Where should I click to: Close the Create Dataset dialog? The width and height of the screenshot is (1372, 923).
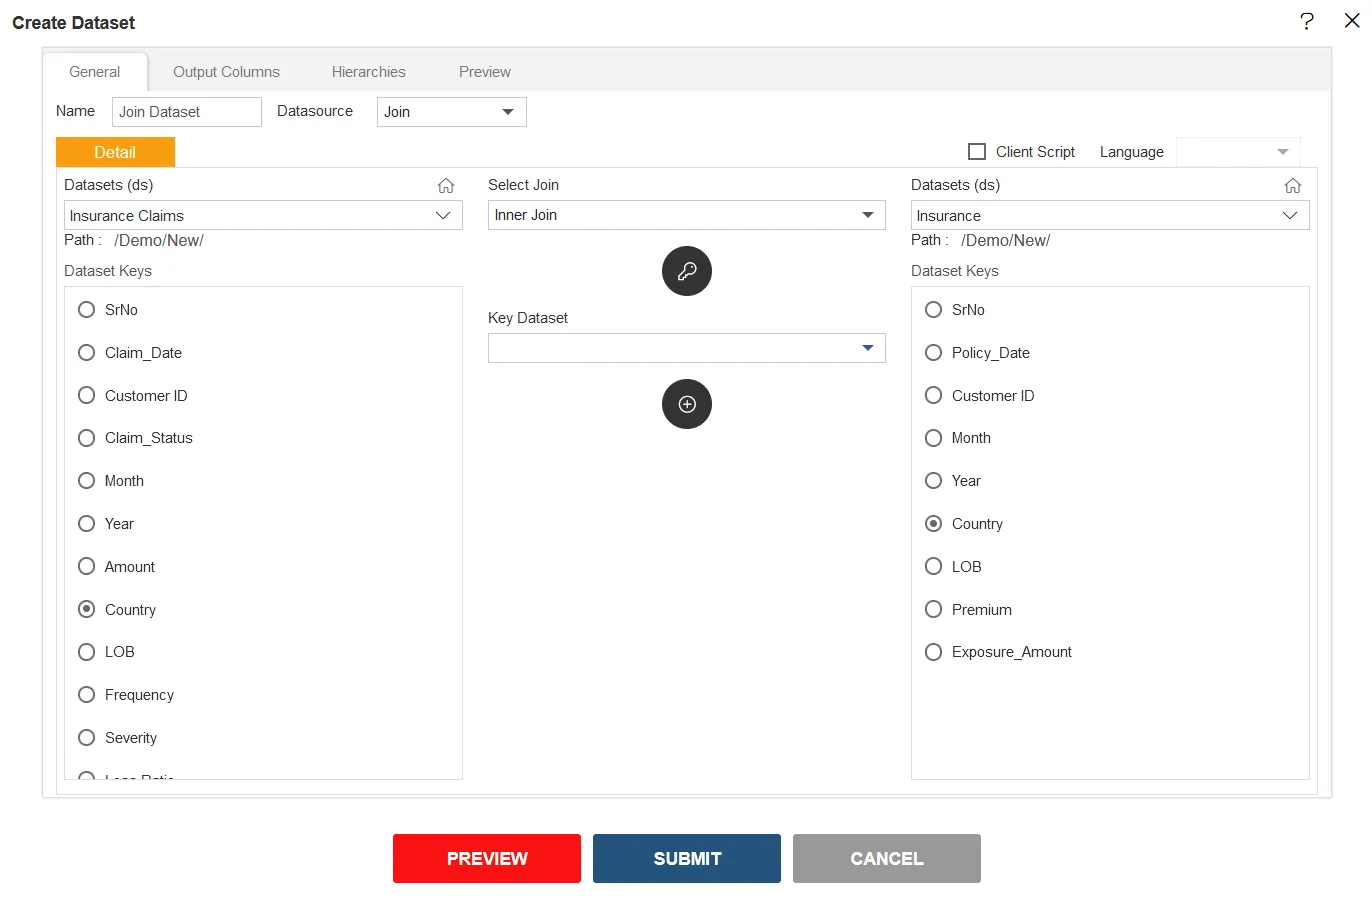[1352, 21]
